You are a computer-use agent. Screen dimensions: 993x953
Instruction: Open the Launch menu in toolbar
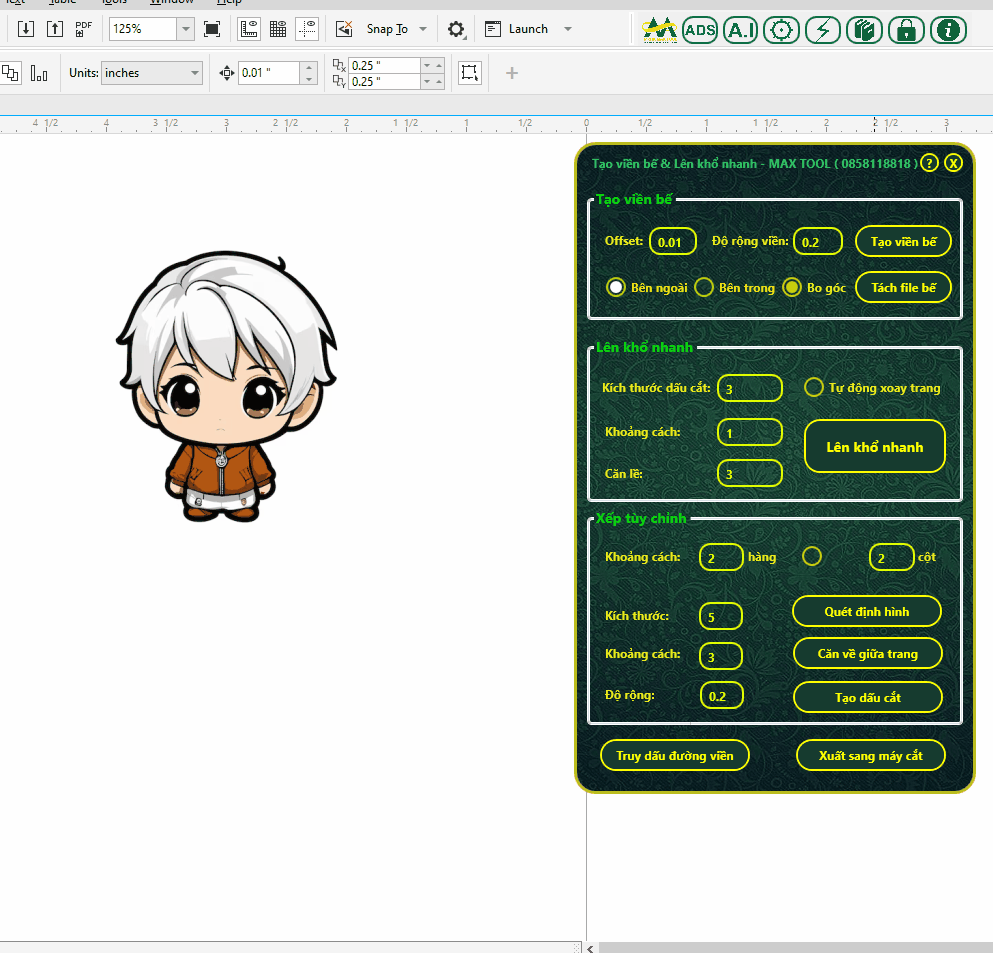[529, 29]
